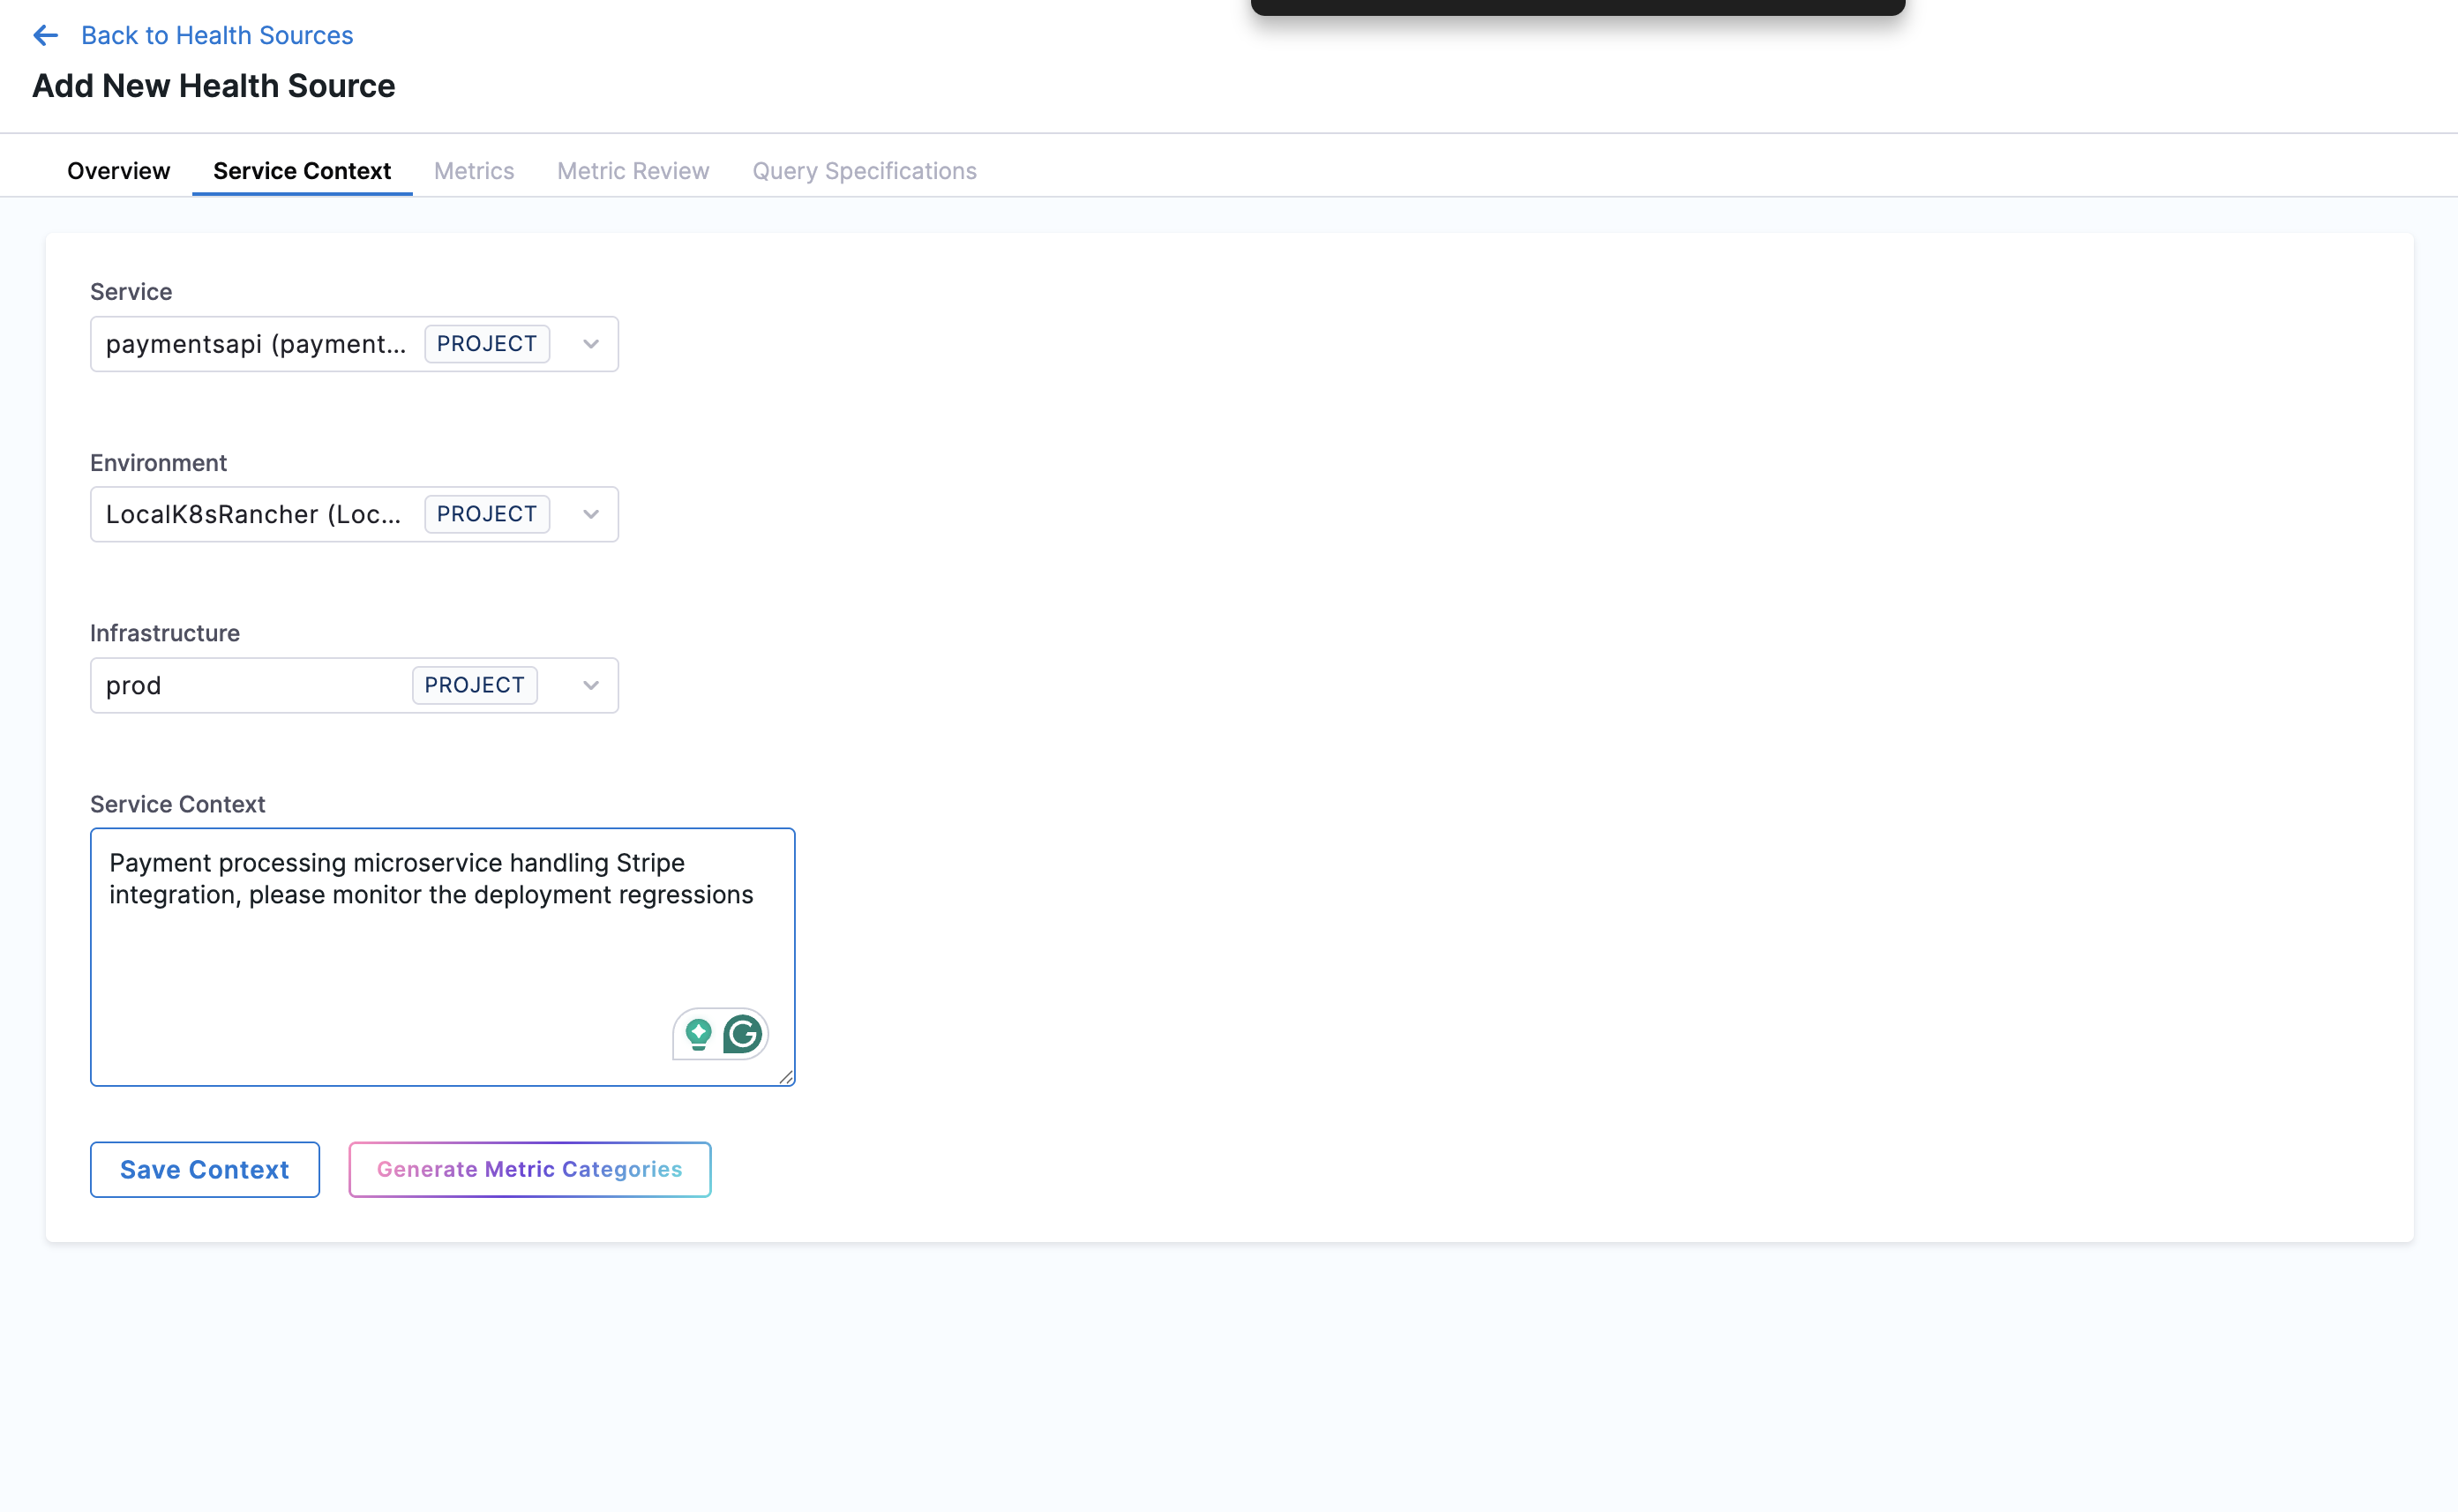This screenshot has width=2458, height=1512.
Task: Open the Grammarly G icon
Action: point(742,1034)
